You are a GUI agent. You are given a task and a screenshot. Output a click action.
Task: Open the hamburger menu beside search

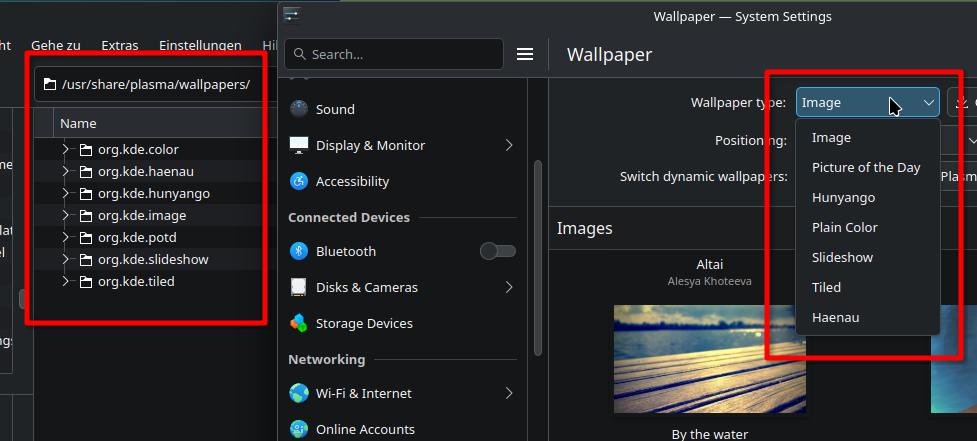click(x=525, y=54)
